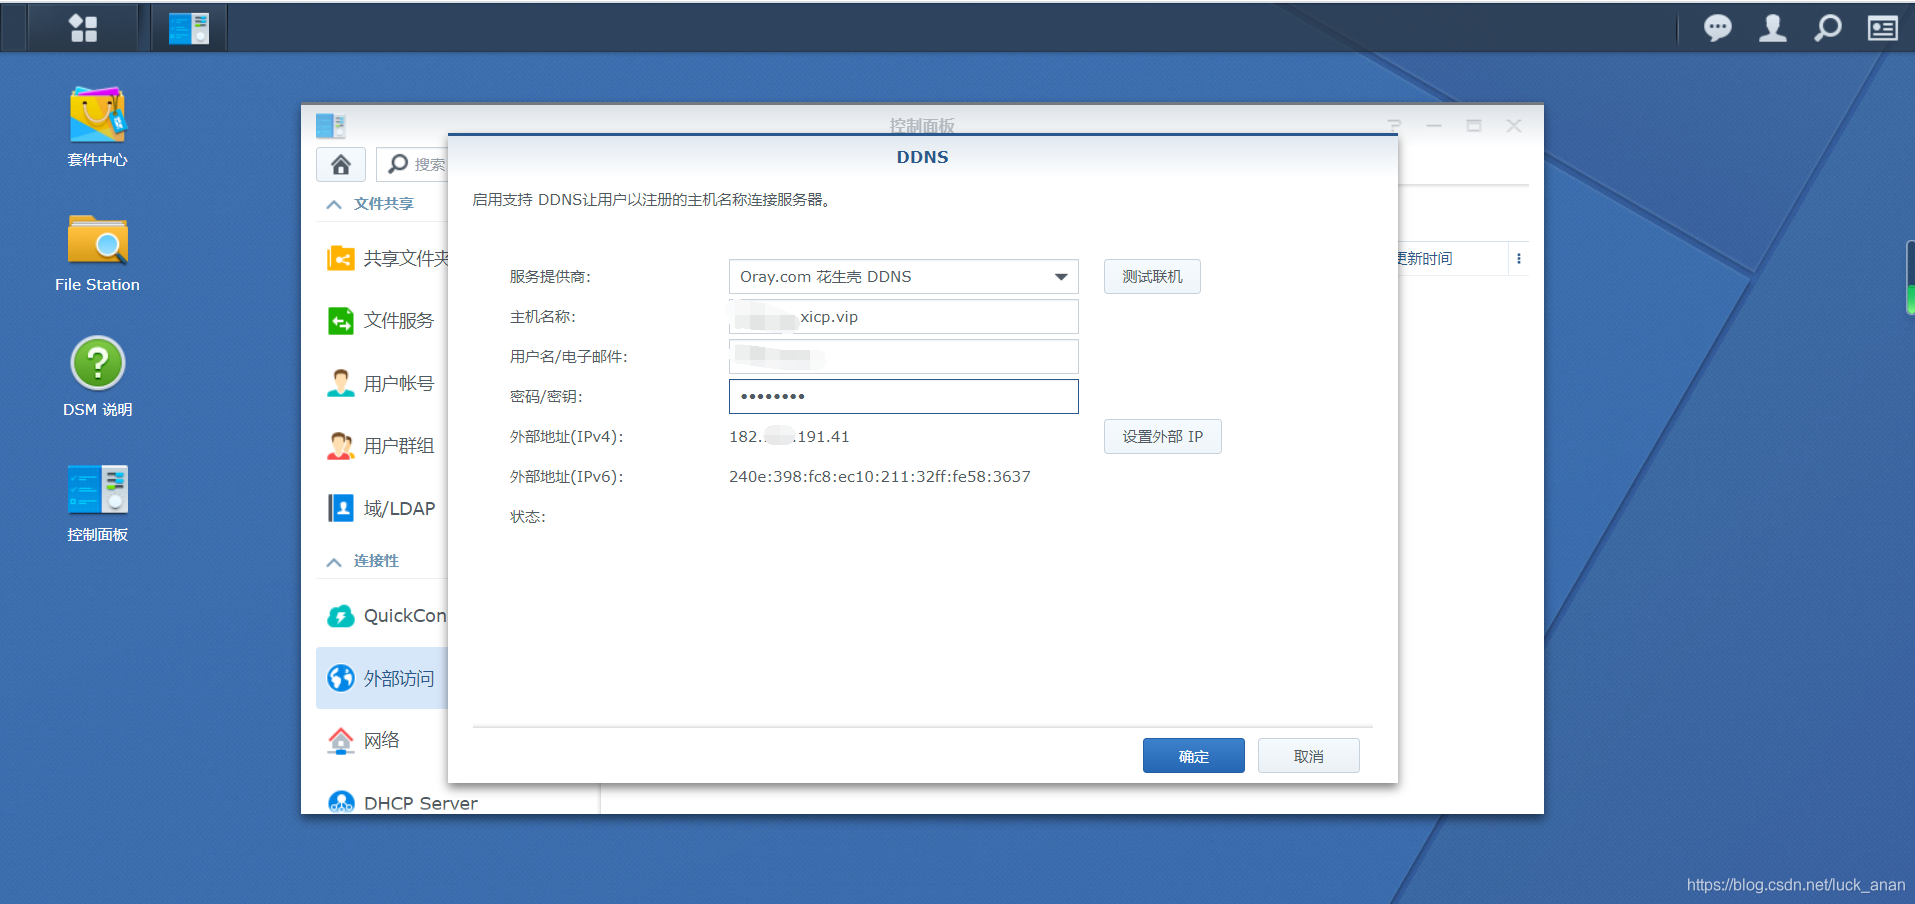Screen dimensions: 1915x904
Task: Select 域/LDAP in the sidebar
Action: point(381,508)
